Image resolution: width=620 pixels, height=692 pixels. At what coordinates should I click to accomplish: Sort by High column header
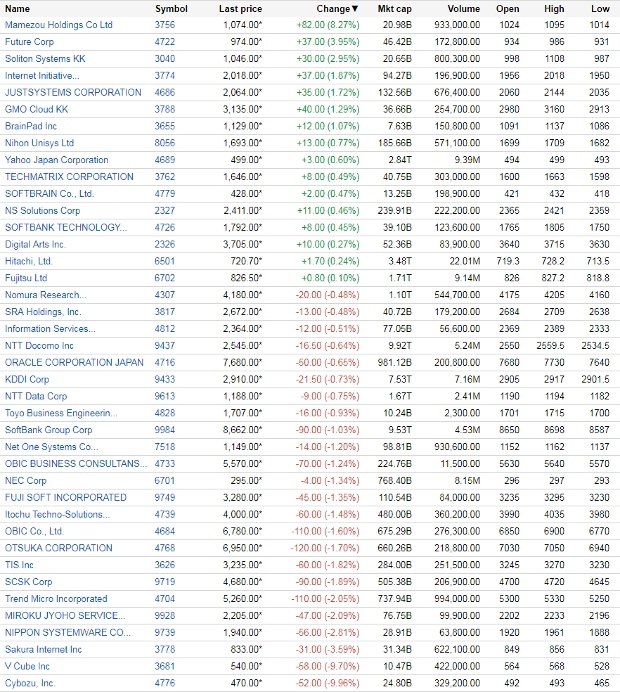554,9
